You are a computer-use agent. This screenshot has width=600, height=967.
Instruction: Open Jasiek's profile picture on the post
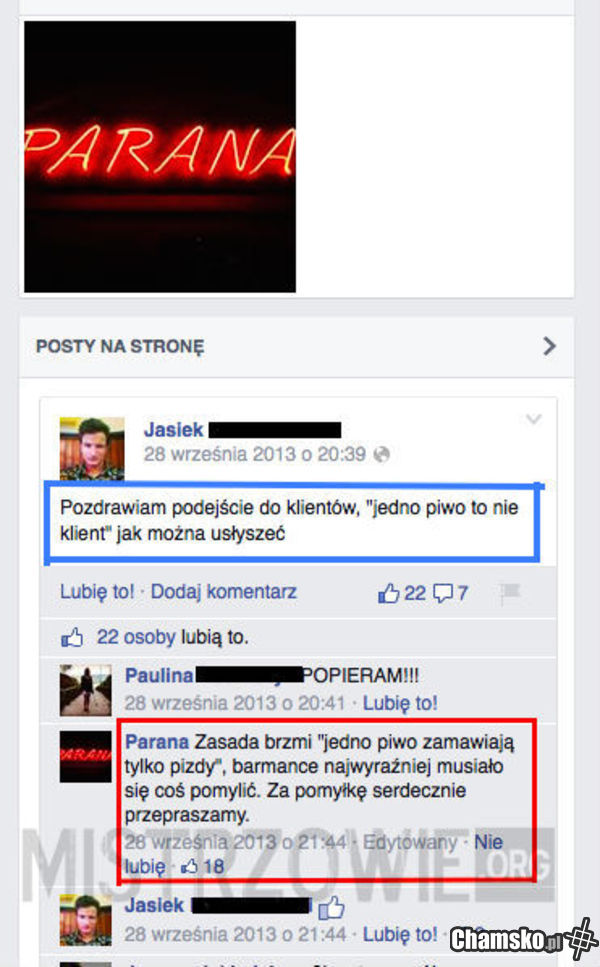(x=92, y=449)
